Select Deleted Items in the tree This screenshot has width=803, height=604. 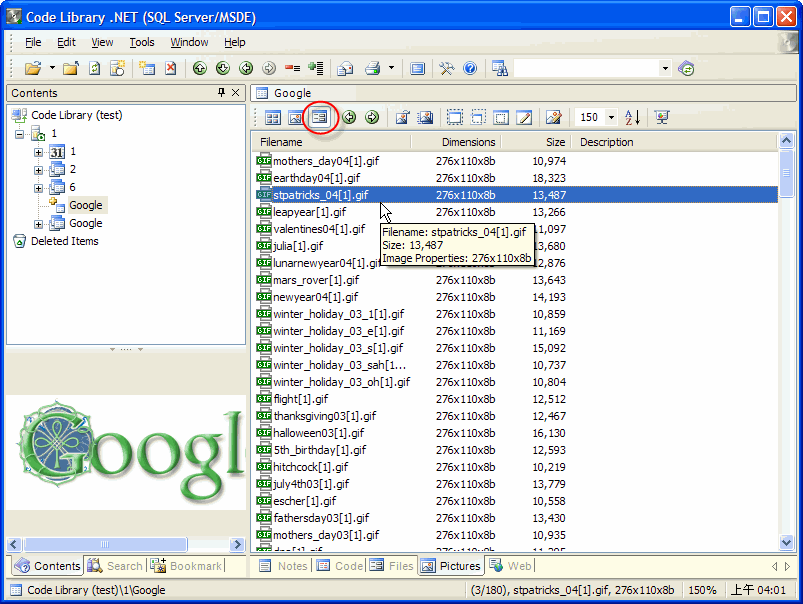(x=65, y=241)
